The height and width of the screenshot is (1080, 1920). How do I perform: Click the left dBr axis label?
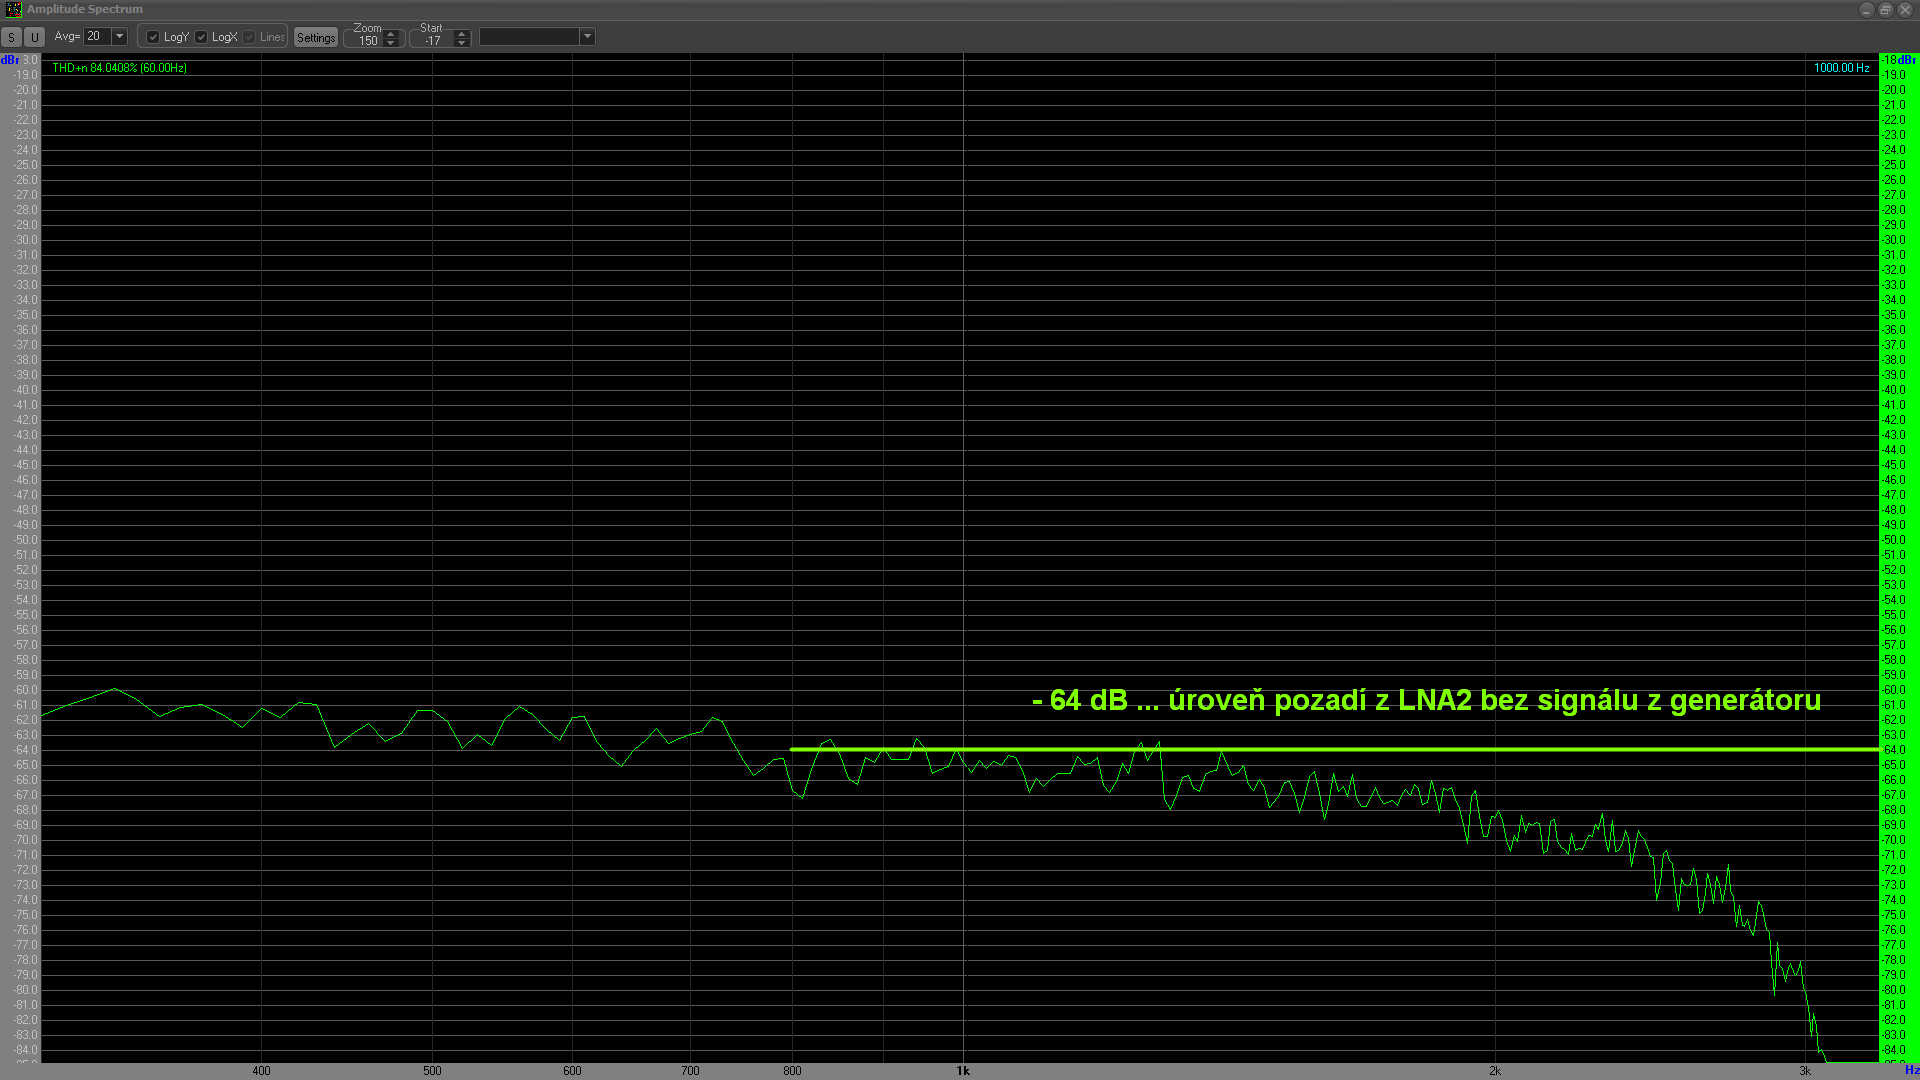pos(10,60)
